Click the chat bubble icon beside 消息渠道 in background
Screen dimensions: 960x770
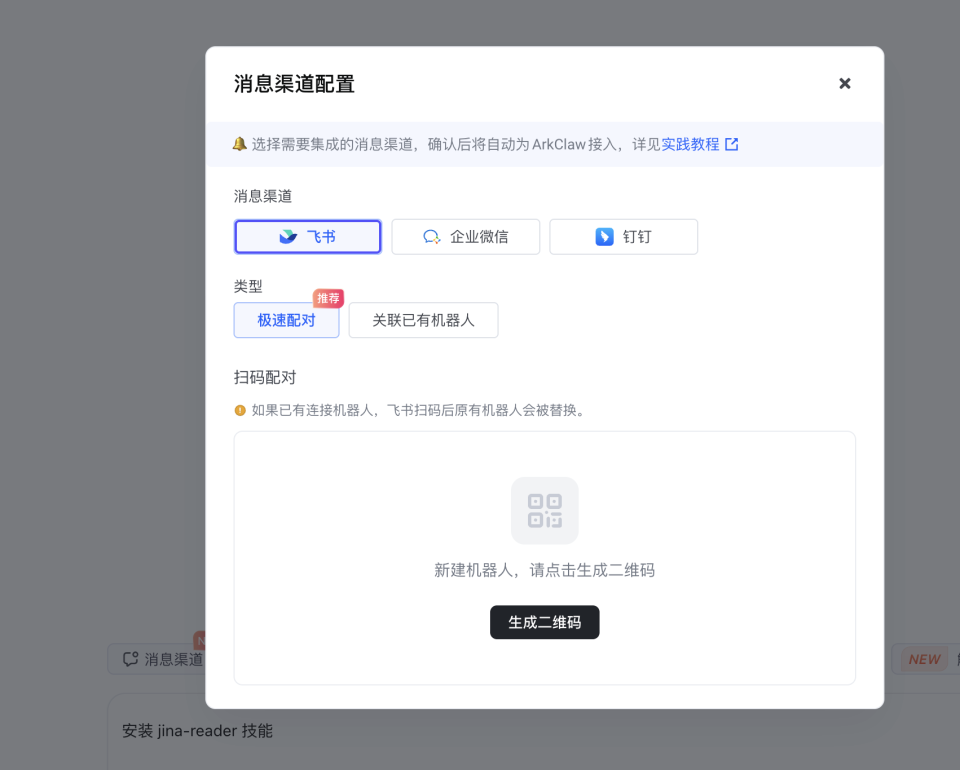point(130,659)
